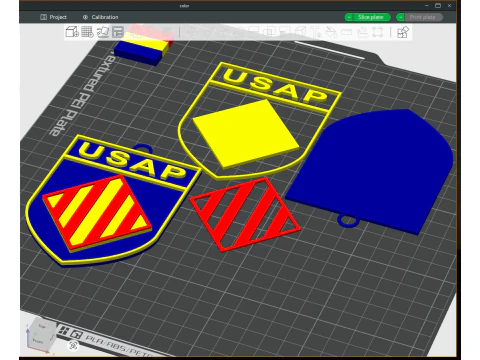Maximize the slicer window
The height and width of the screenshot is (360, 480).
point(438,6)
